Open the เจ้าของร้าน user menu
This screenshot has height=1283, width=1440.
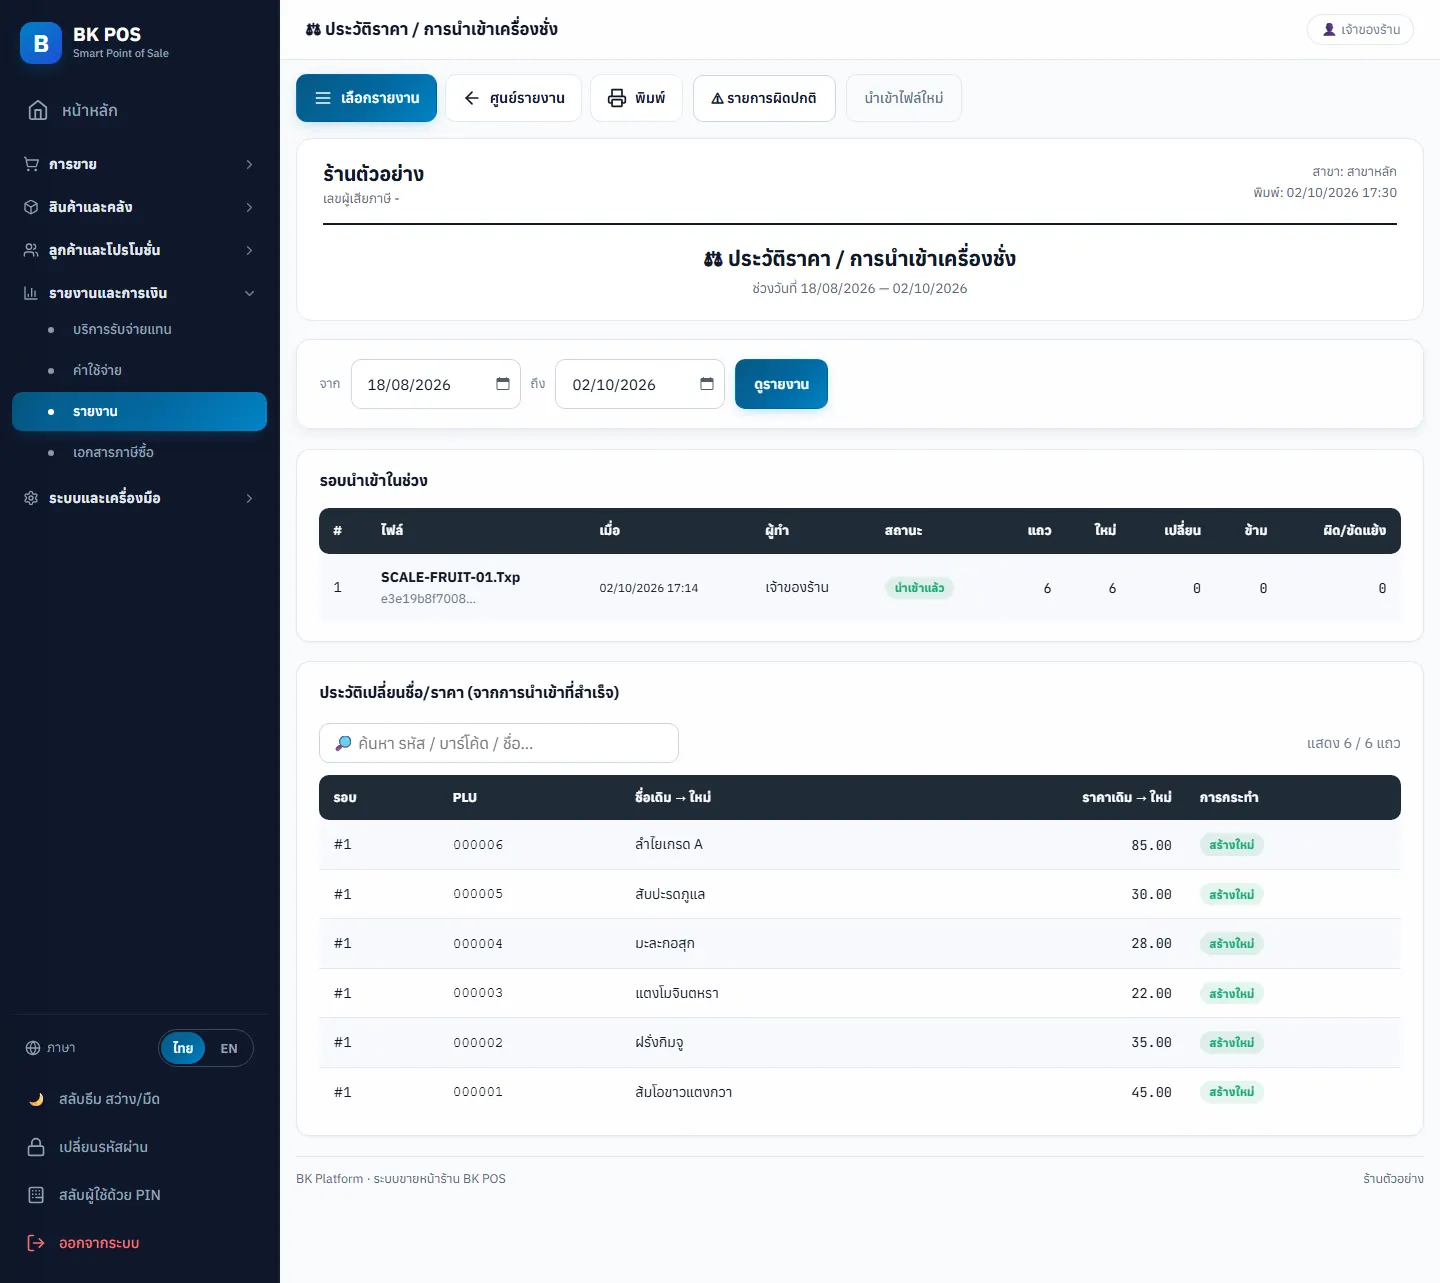[1360, 30]
